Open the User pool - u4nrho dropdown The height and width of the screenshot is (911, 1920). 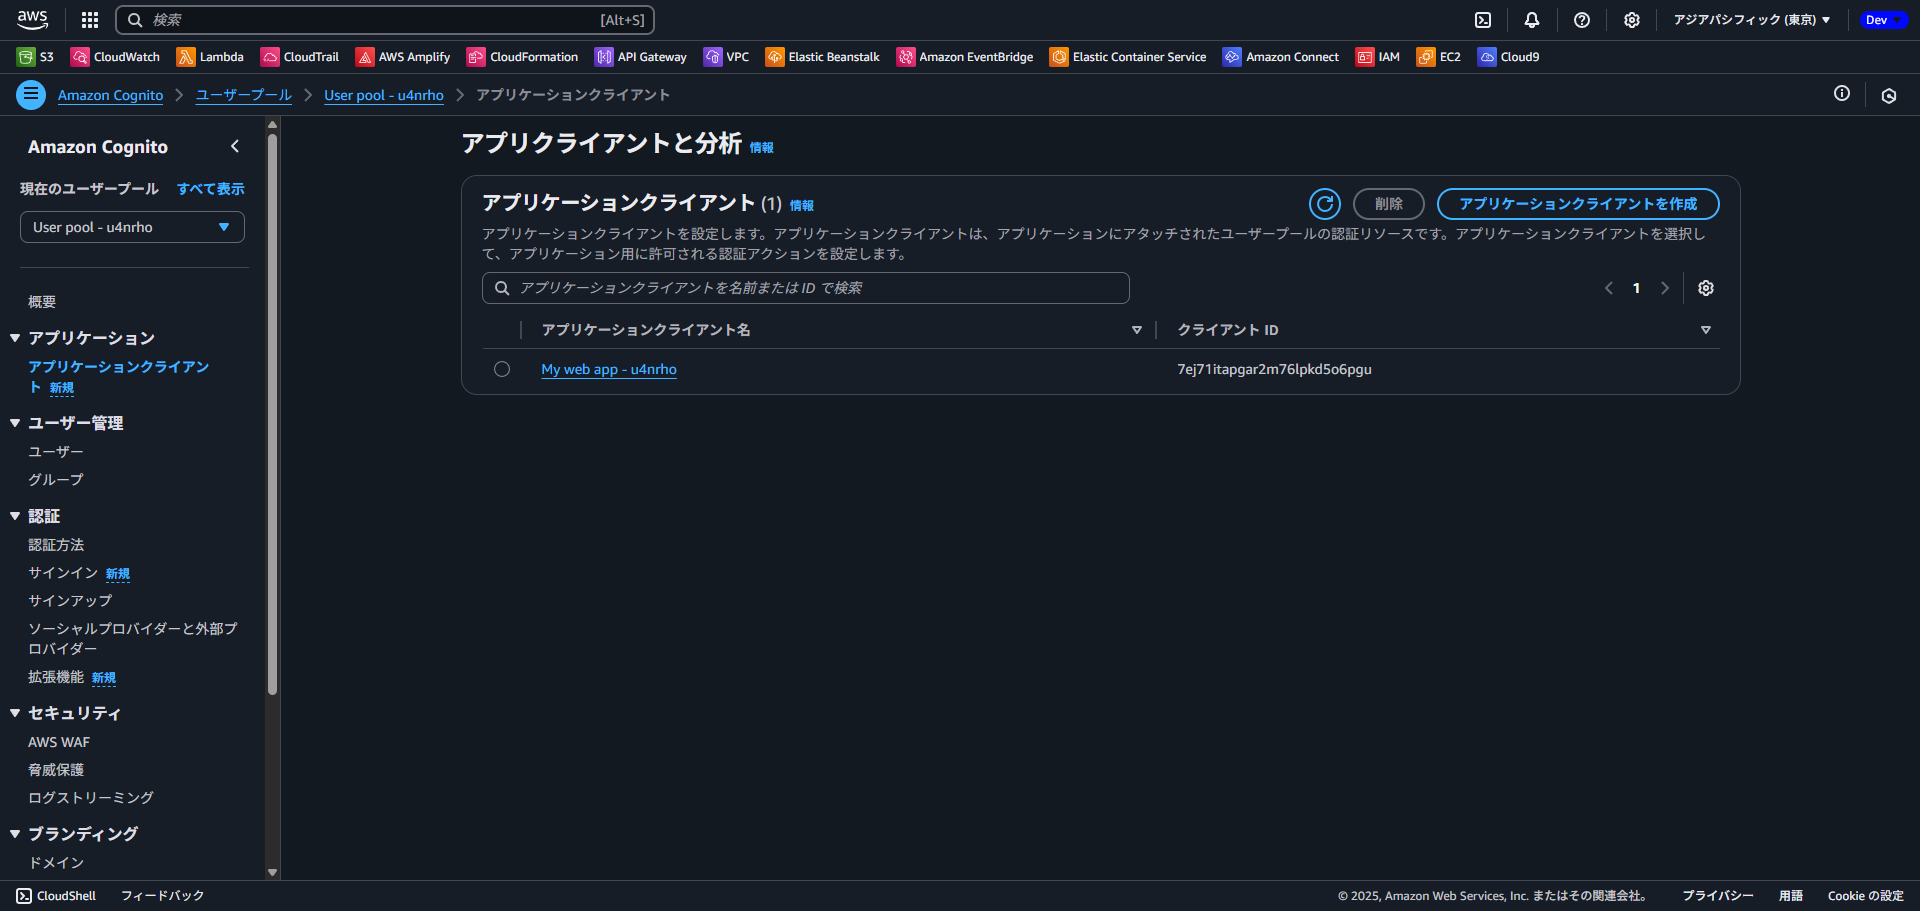point(132,227)
